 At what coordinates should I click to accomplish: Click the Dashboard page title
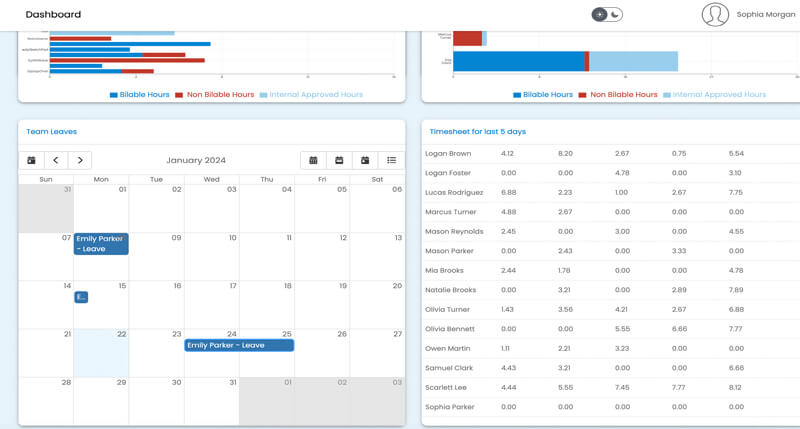click(53, 15)
